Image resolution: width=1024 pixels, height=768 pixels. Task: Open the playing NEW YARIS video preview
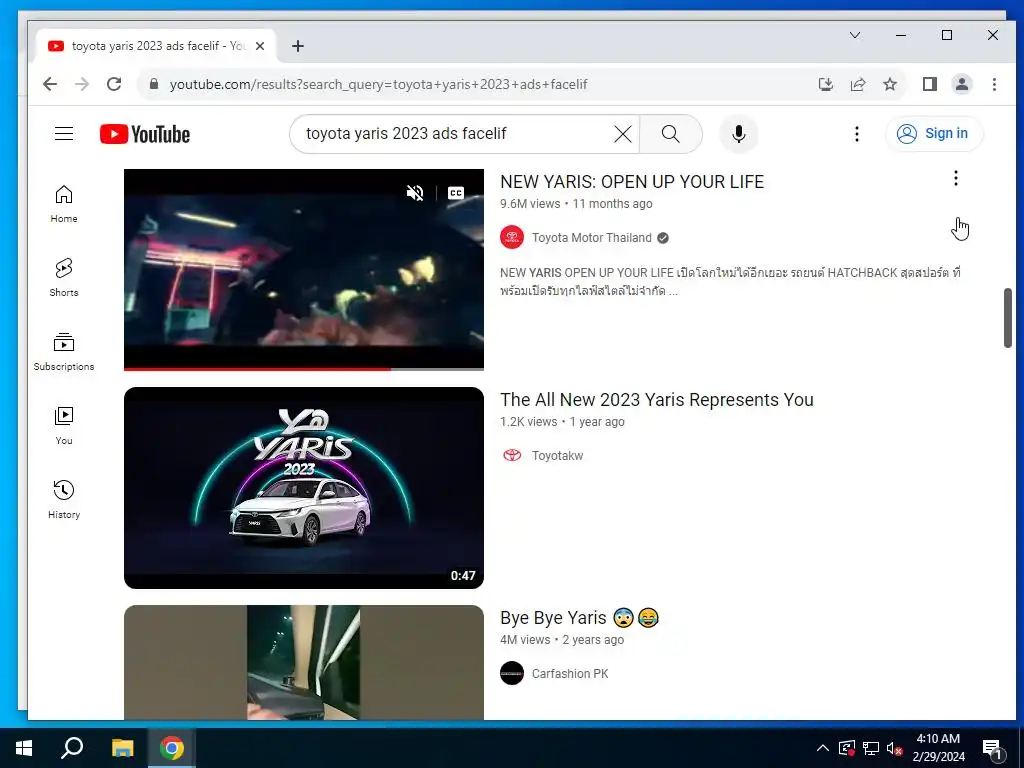[304, 269]
